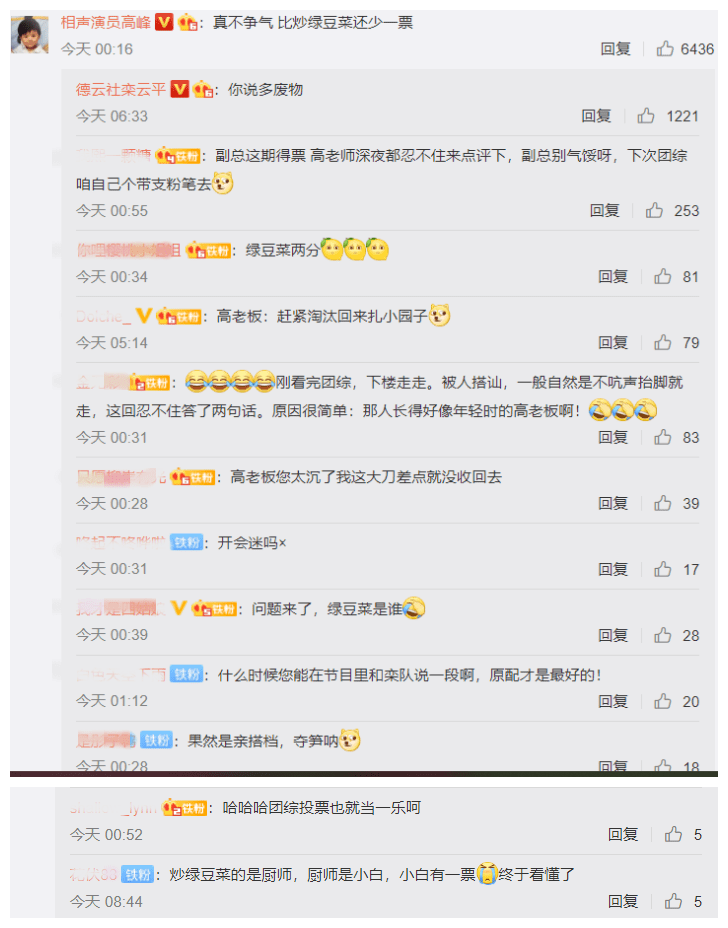
Task: Click the verified V badge beside 相声演员高峰
Action: tap(164, 23)
